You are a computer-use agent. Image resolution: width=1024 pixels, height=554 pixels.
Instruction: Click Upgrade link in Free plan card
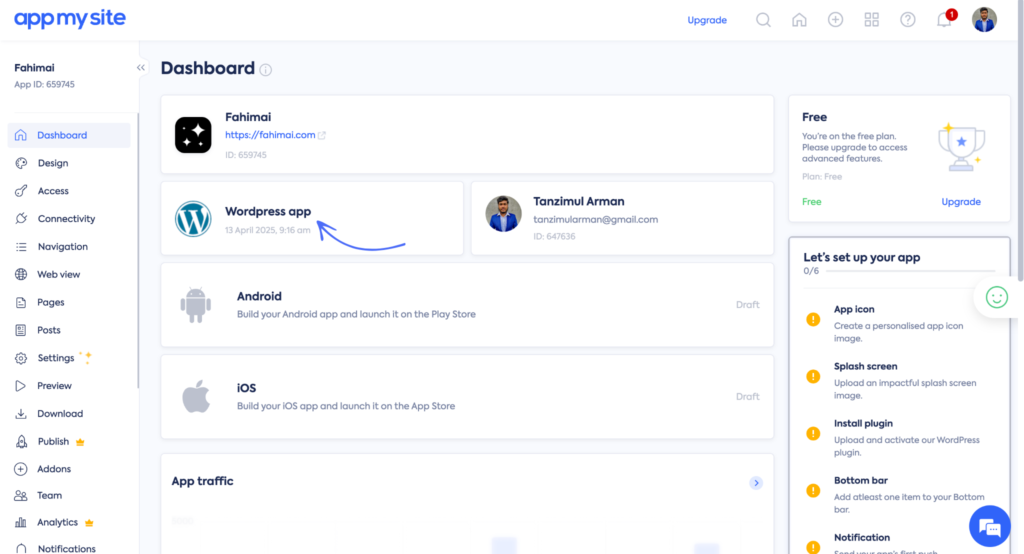[x=961, y=202]
